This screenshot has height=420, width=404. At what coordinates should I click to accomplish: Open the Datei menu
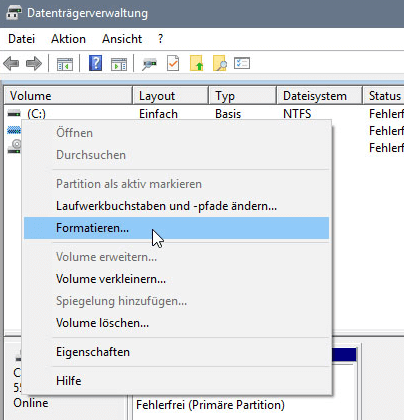coord(21,39)
